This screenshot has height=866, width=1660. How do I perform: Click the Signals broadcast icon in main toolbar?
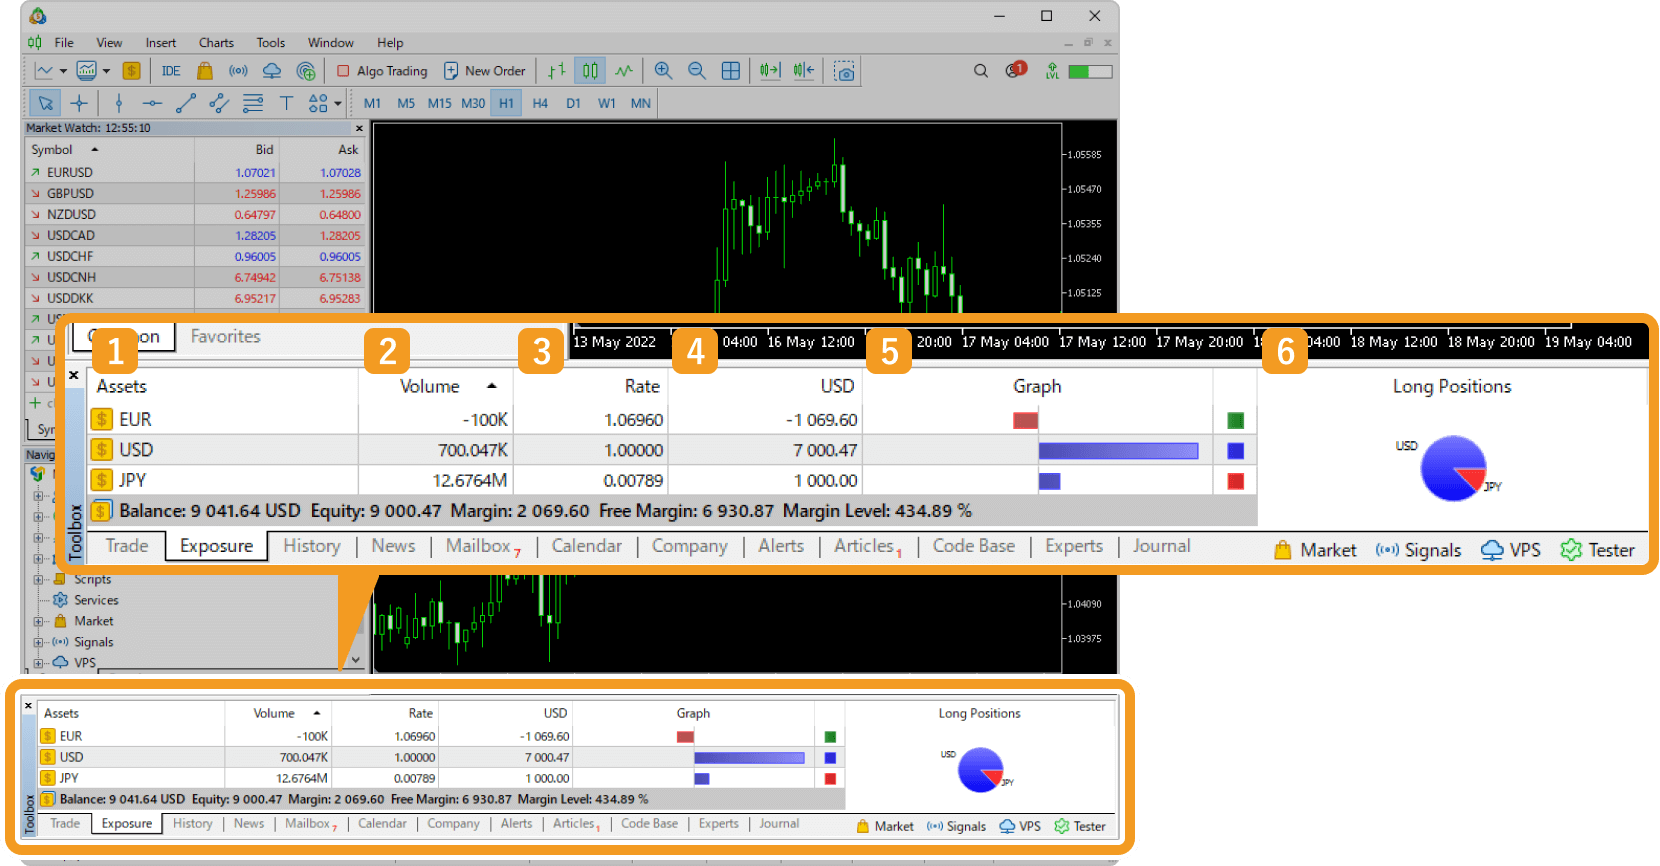click(x=238, y=71)
